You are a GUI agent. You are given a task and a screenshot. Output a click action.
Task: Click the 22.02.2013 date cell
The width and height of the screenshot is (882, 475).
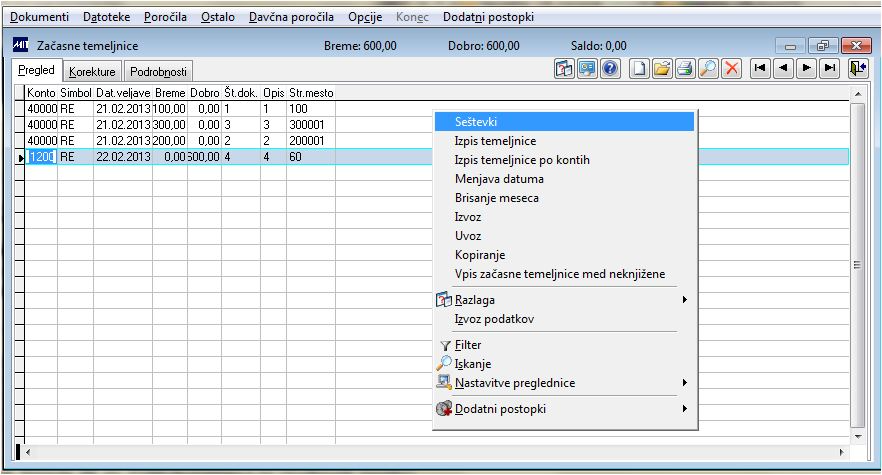pyautogui.click(x=123, y=157)
